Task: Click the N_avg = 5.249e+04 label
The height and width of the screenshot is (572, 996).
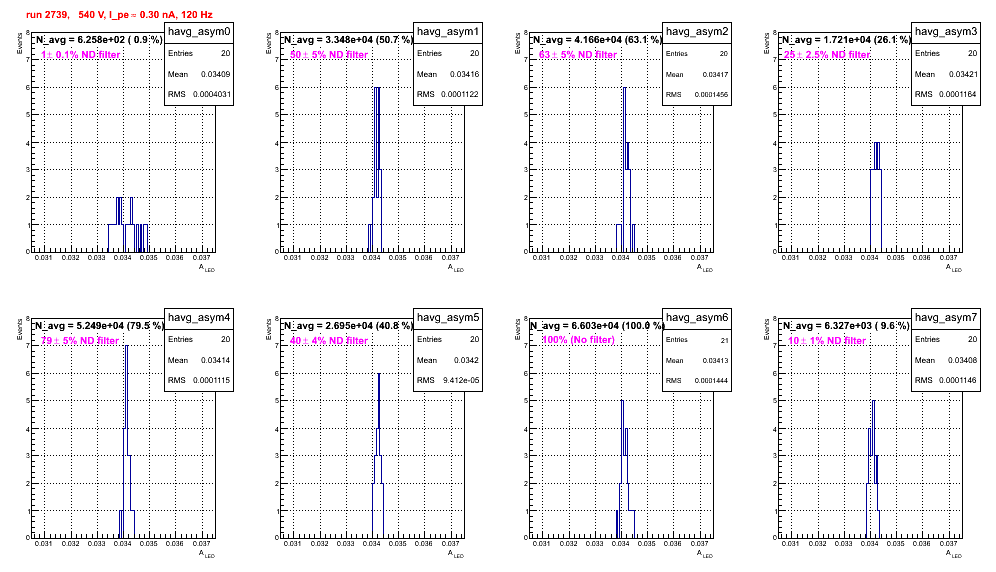Action: pos(98,325)
